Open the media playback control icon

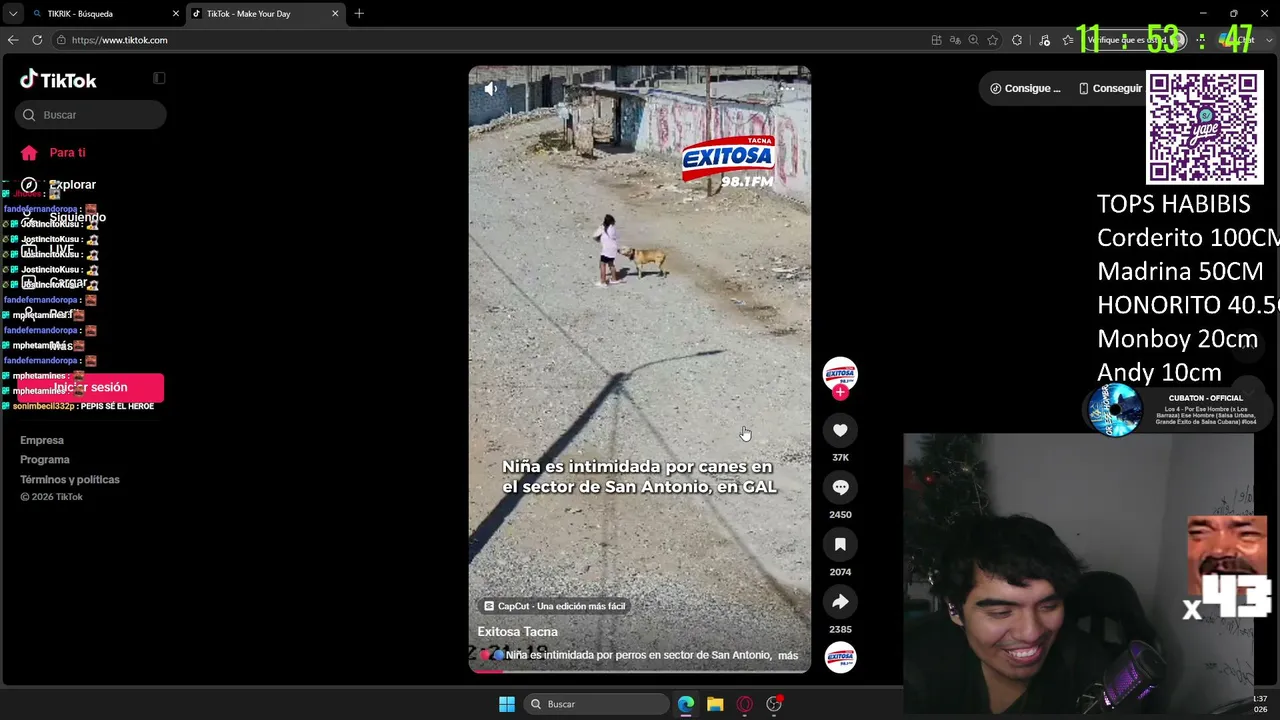coord(1045,40)
